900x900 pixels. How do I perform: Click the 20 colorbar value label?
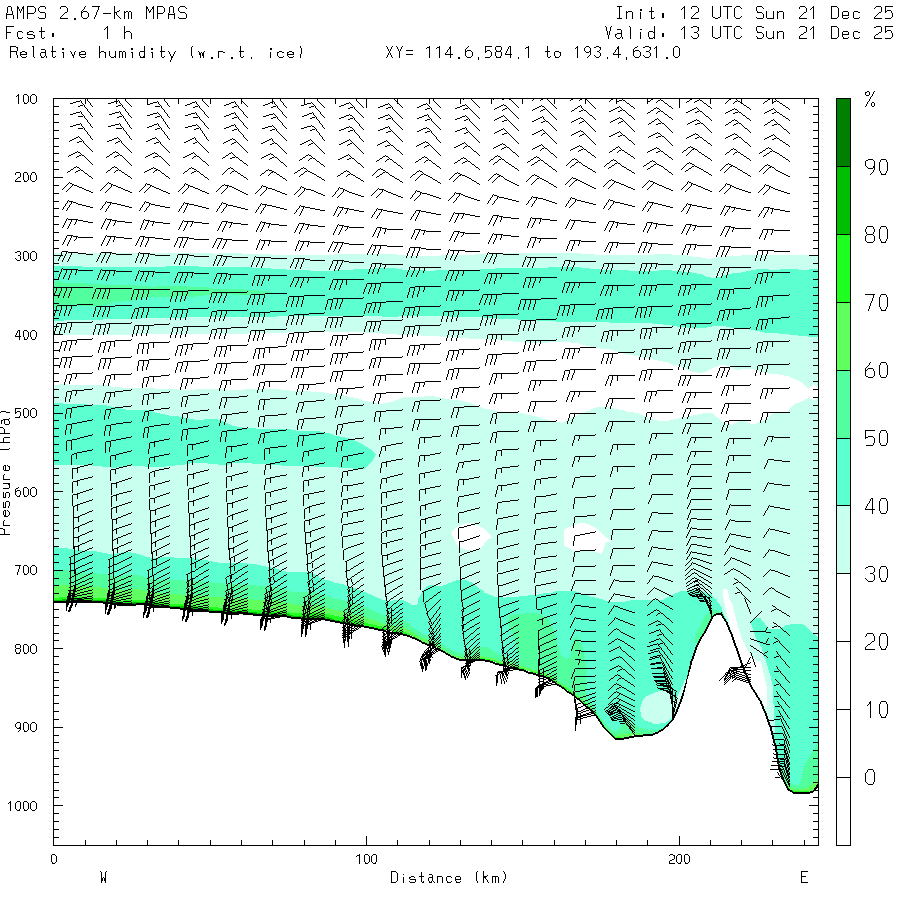pos(876,642)
